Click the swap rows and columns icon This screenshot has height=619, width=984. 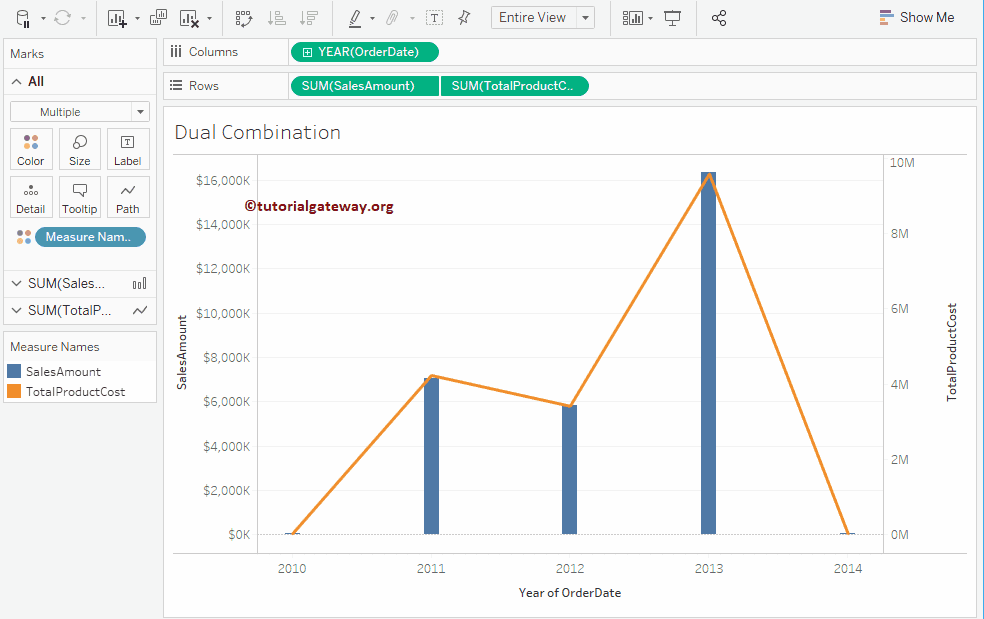(x=243, y=18)
